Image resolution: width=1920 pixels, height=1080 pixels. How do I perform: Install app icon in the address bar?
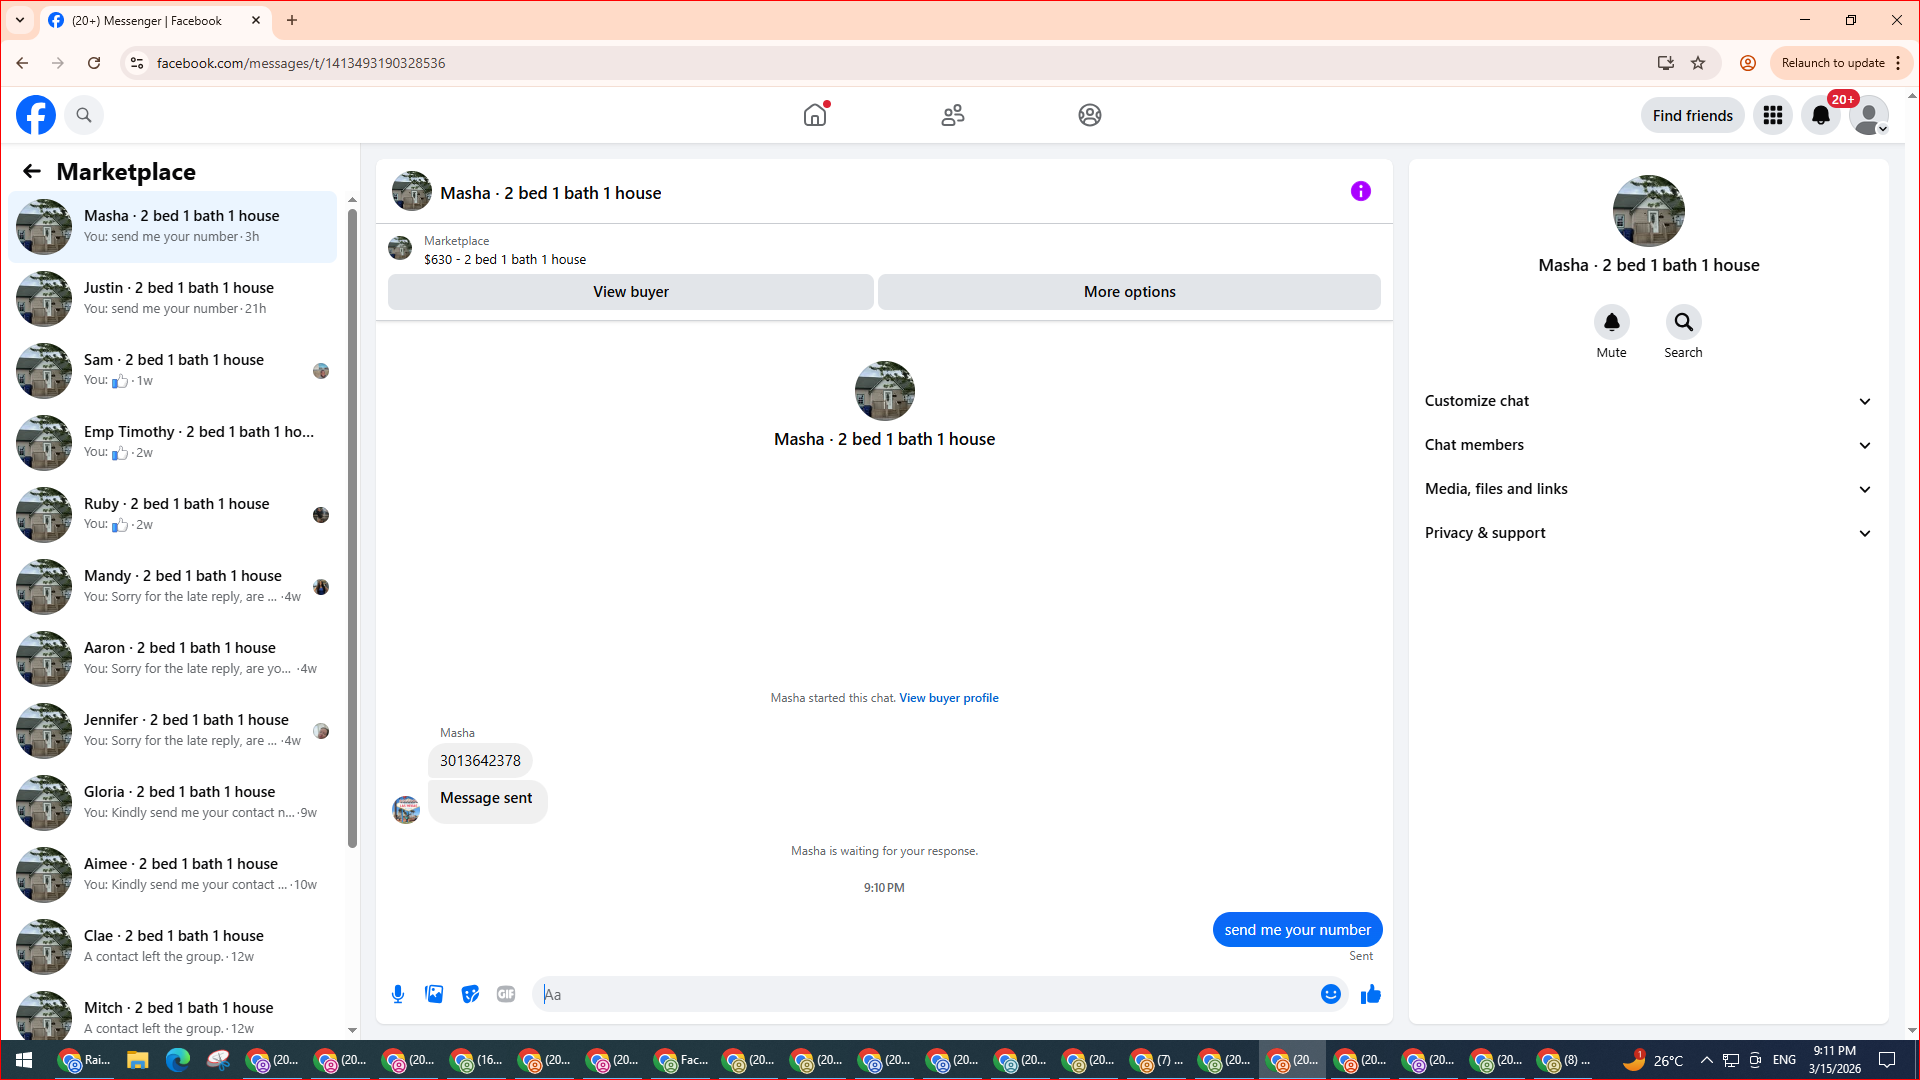pos(1666,63)
